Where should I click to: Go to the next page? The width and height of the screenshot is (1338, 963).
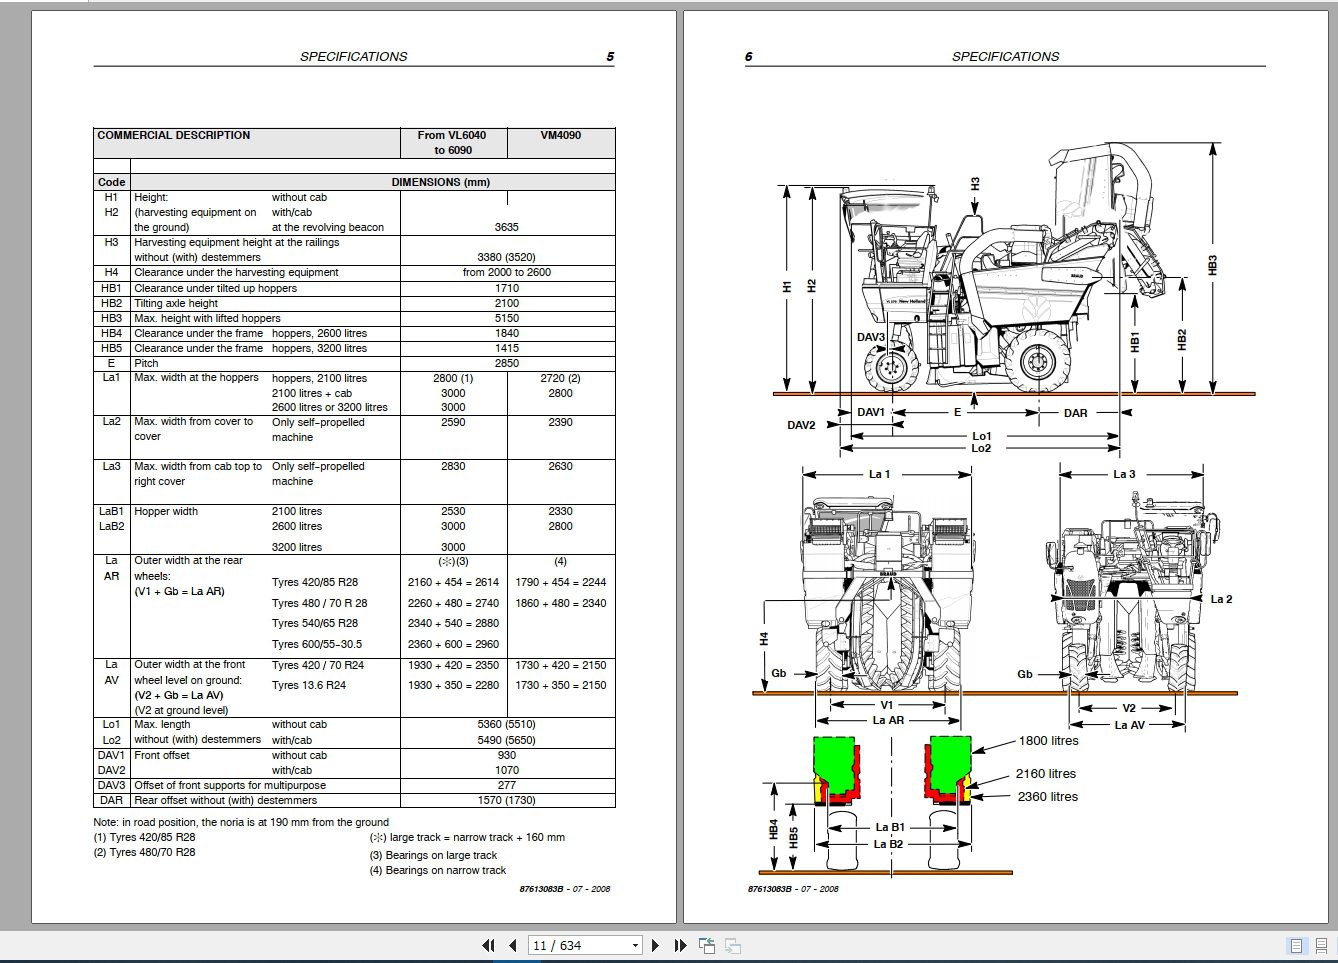pyautogui.click(x=655, y=945)
